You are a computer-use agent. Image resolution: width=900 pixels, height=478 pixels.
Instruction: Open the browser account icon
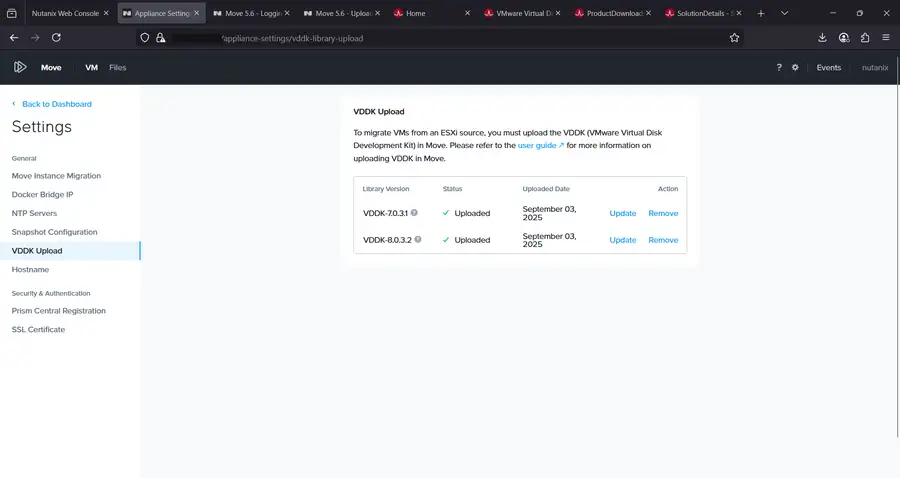pyautogui.click(x=844, y=38)
